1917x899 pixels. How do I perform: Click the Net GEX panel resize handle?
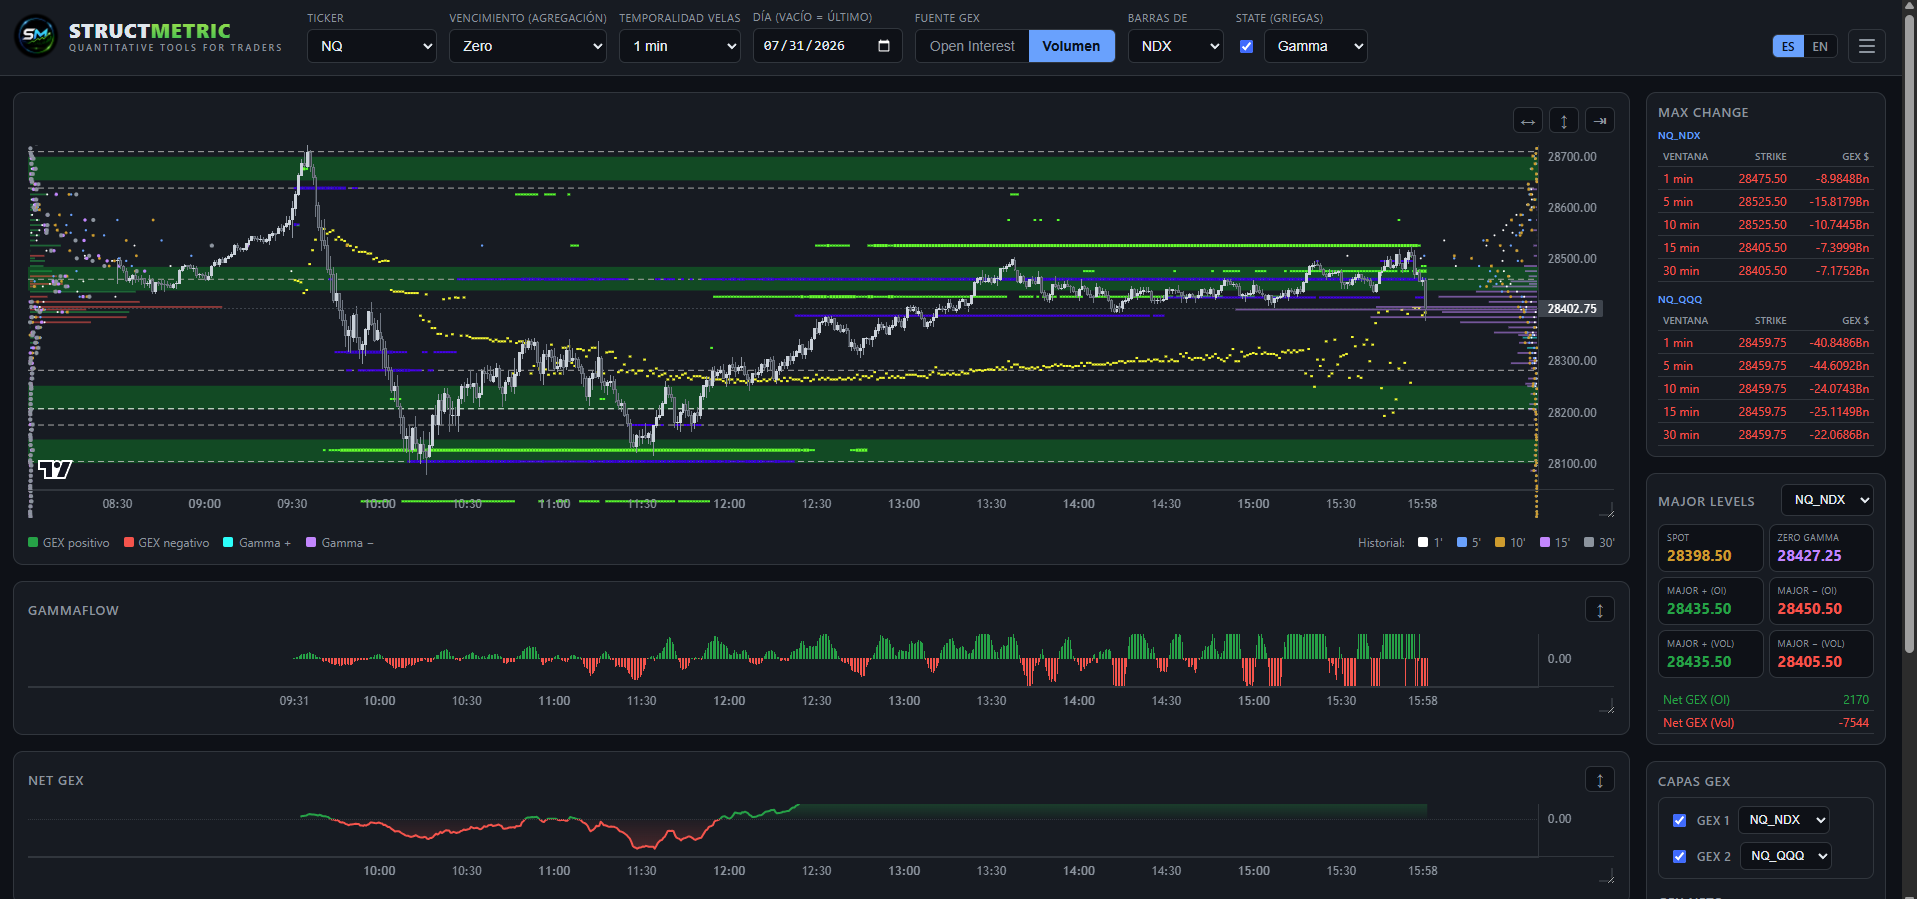pyautogui.click(x=1607, y=877)
